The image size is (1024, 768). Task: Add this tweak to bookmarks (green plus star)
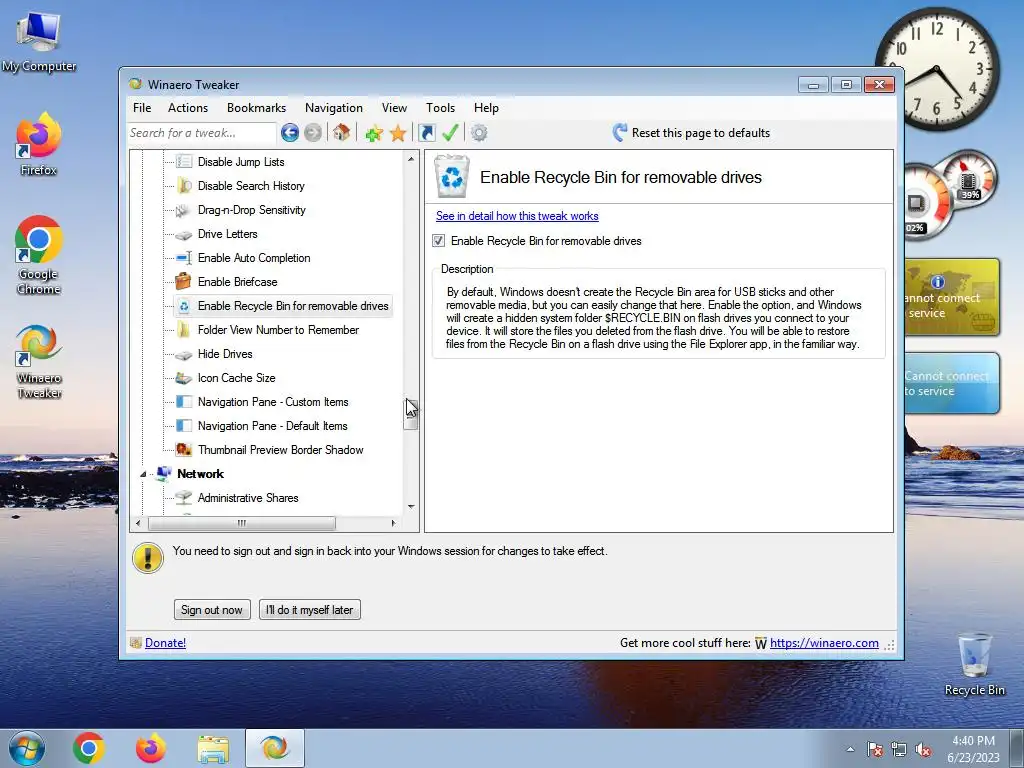(x=374, y=133)
